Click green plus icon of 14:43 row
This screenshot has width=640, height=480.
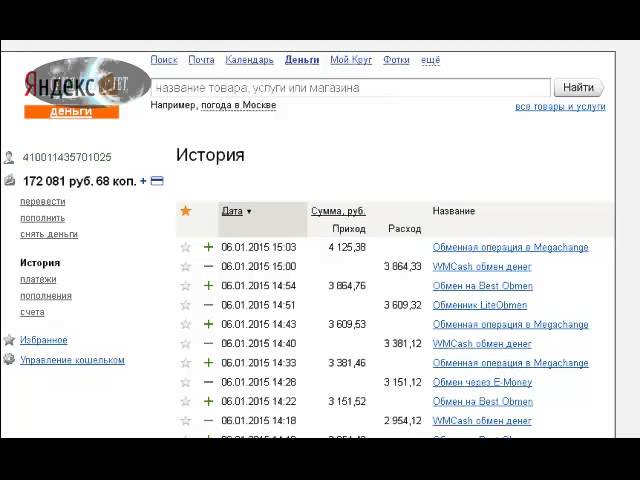tap(209, 324)
